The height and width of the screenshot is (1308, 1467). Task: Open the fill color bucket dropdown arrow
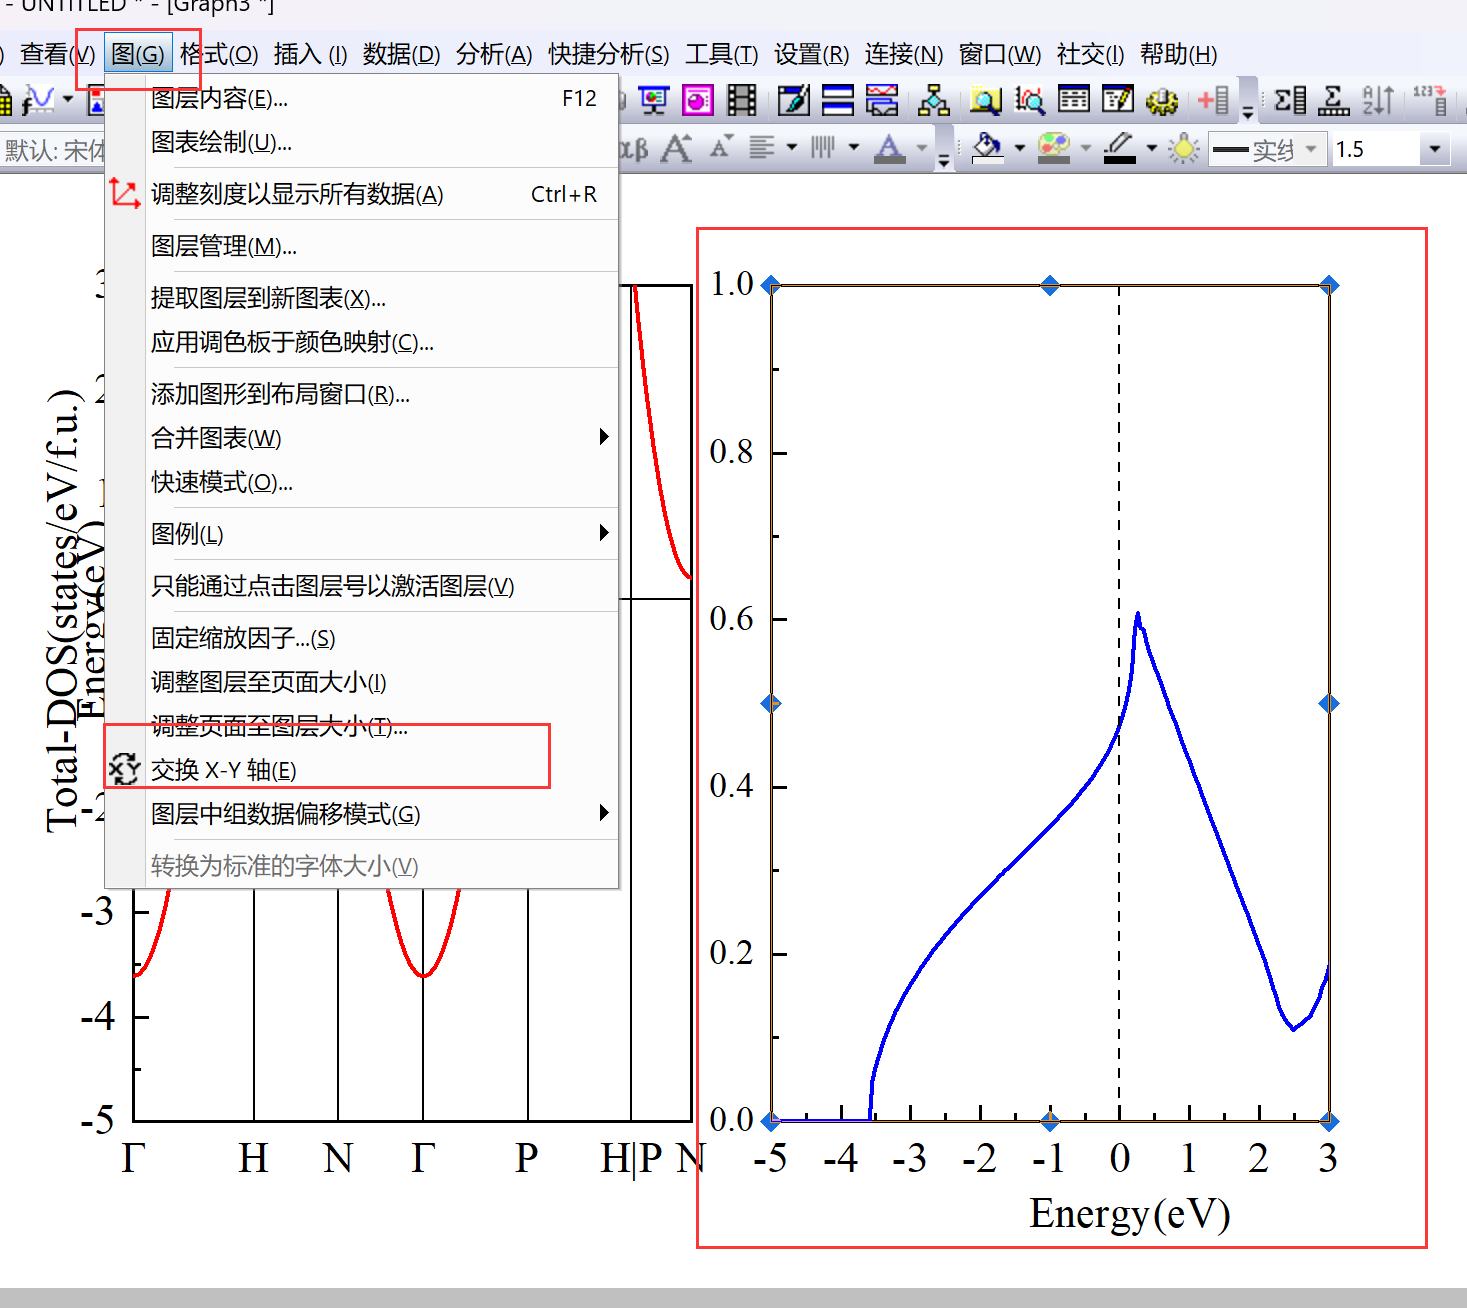click(1020, 148)
